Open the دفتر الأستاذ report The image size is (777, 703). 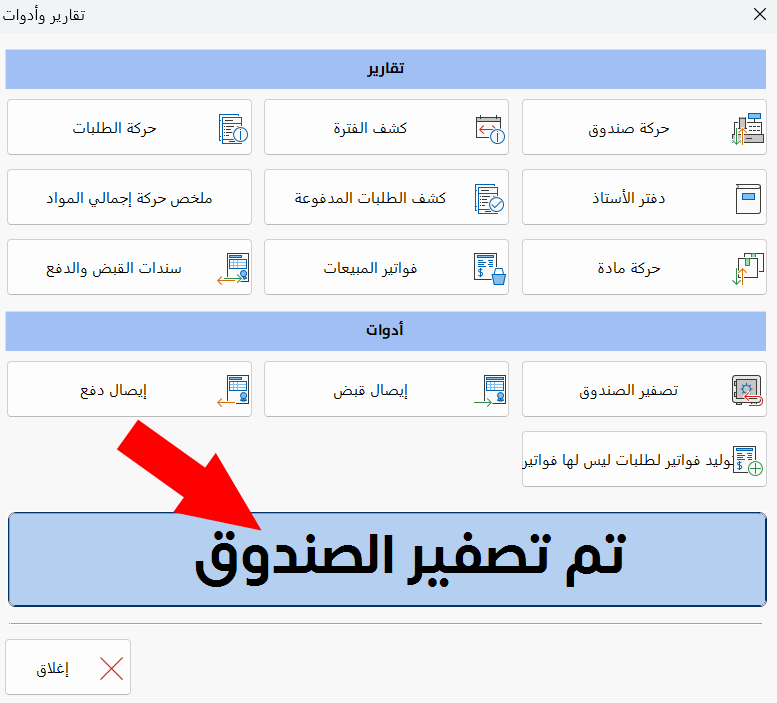[644, 197]
